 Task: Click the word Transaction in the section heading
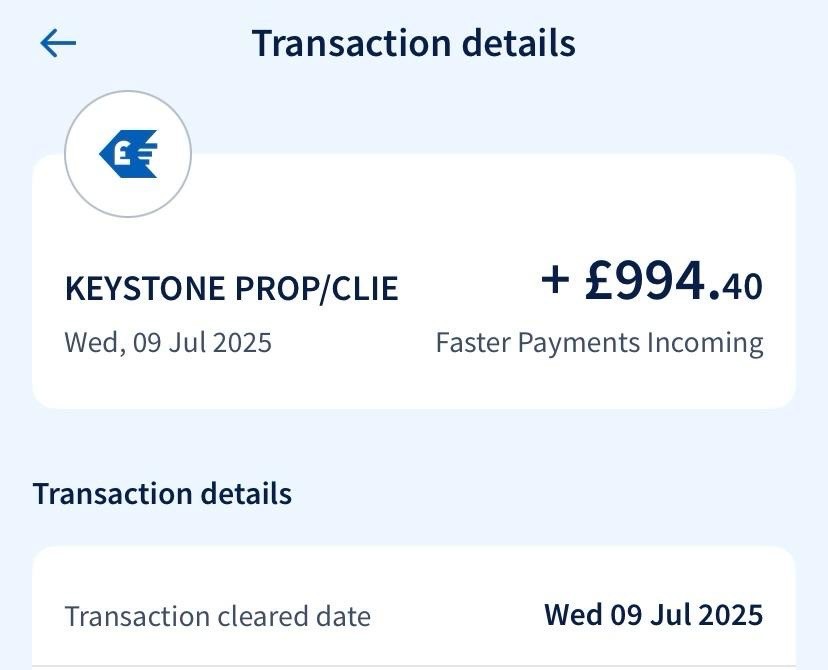pos(95,493)
